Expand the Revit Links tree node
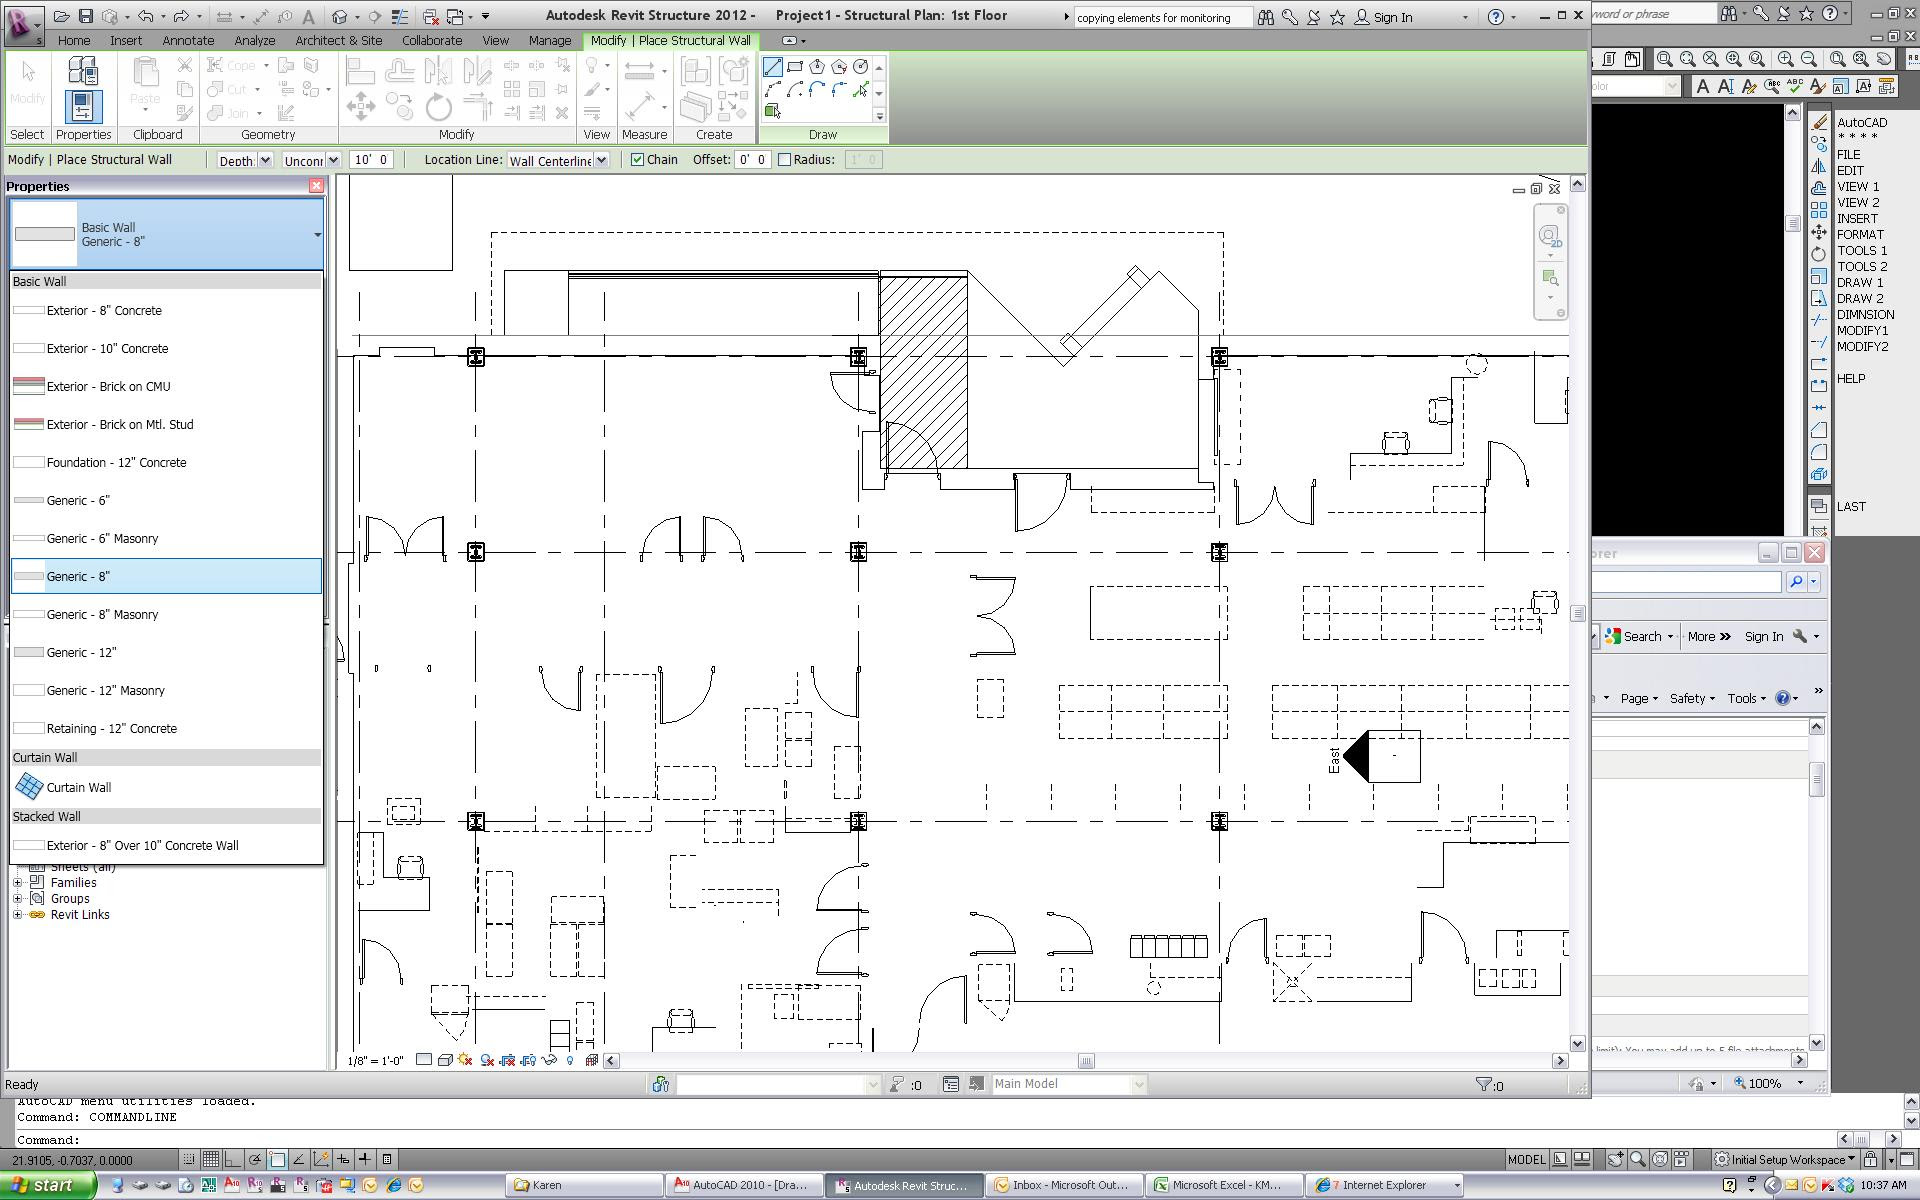The width and height of the screenshot is (1920, 1200). pyautogui.click(x=17, y=915)
